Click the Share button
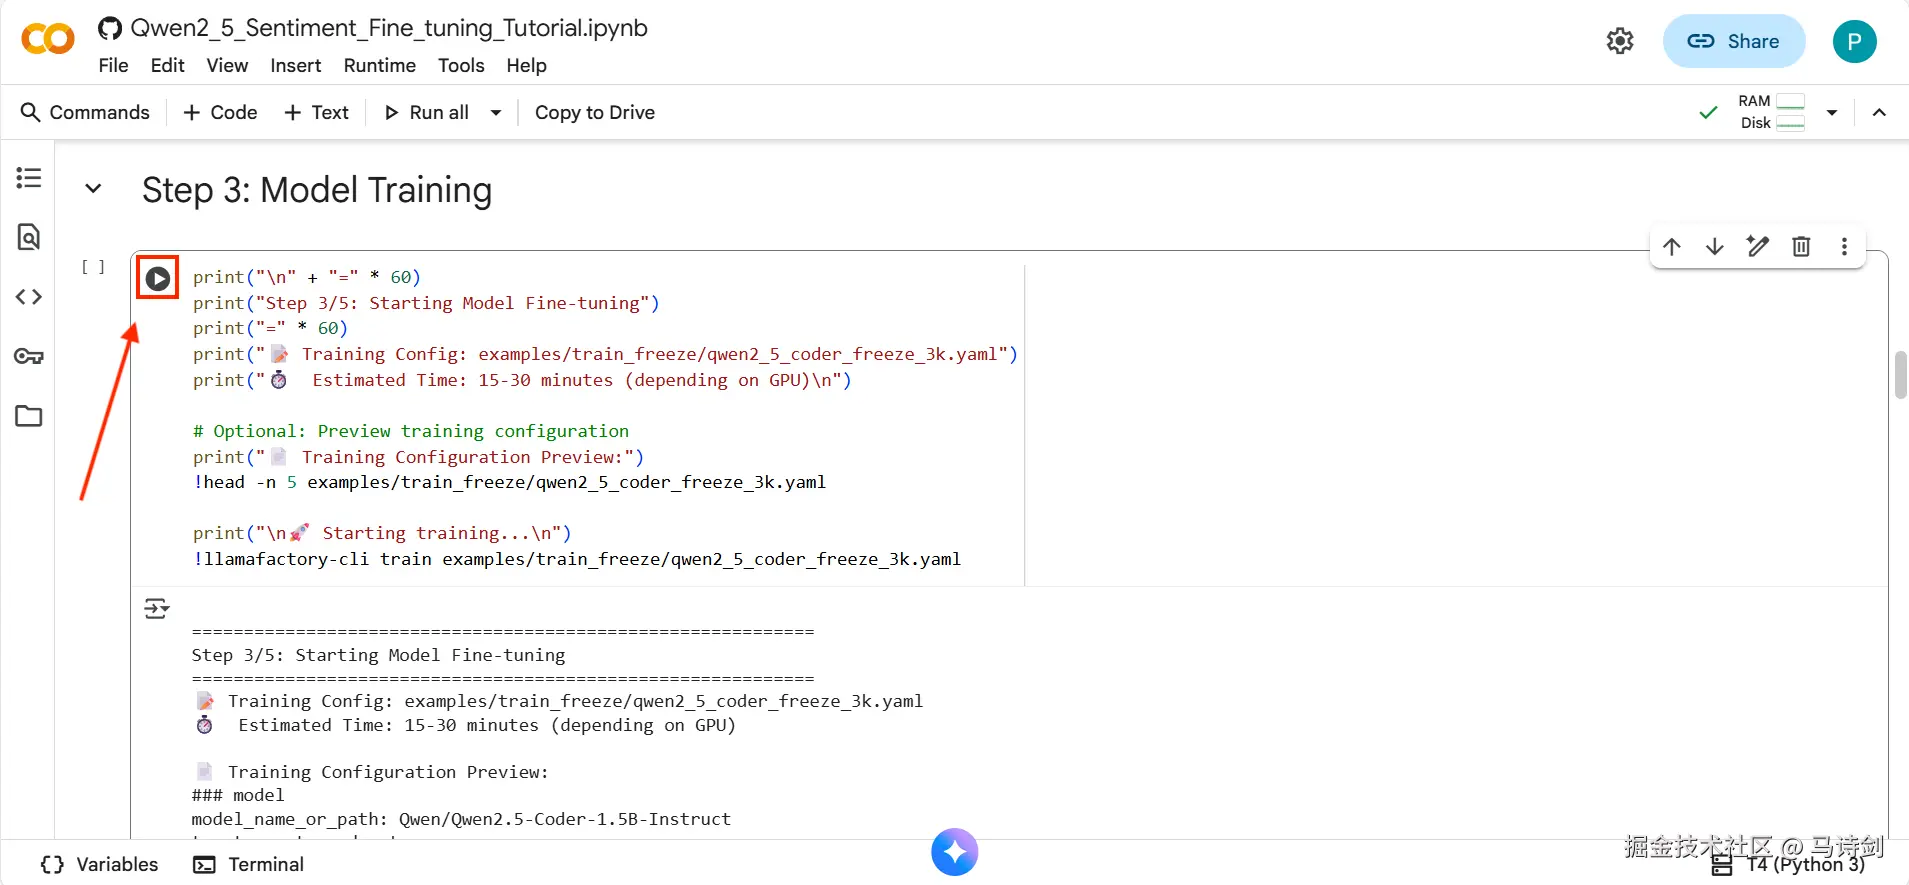The height and width of the screenshot is (885, 1909). click(1733, 41)
